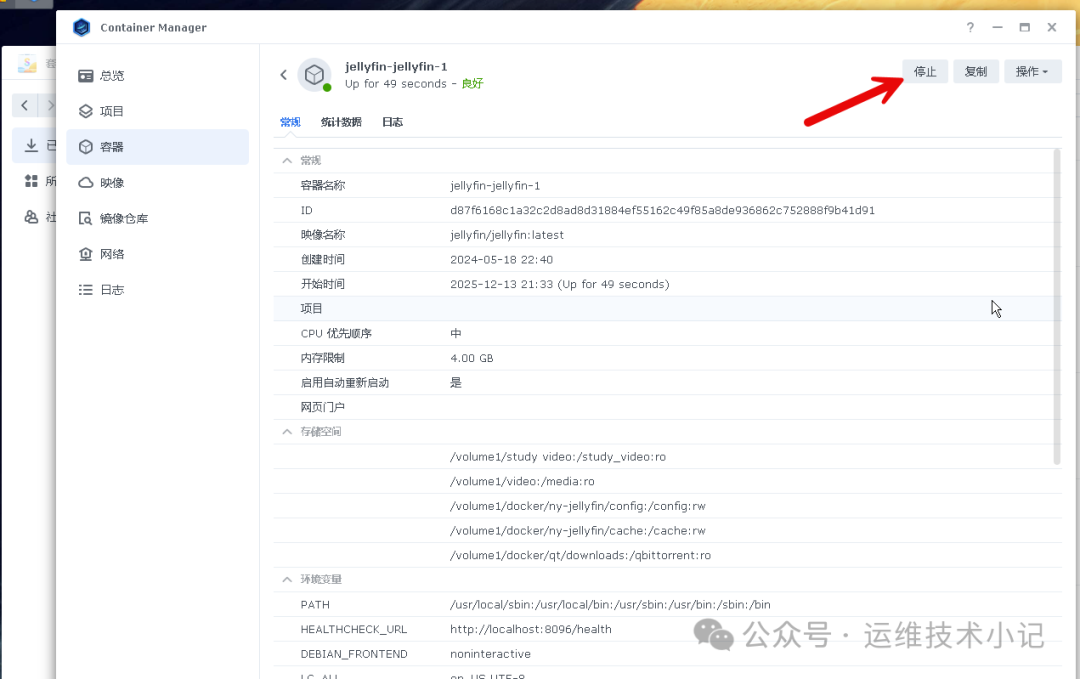This screenshot has width=1080, height=679.
Task: Switch to the 常规 general tab
Action: tap(290, 122)
